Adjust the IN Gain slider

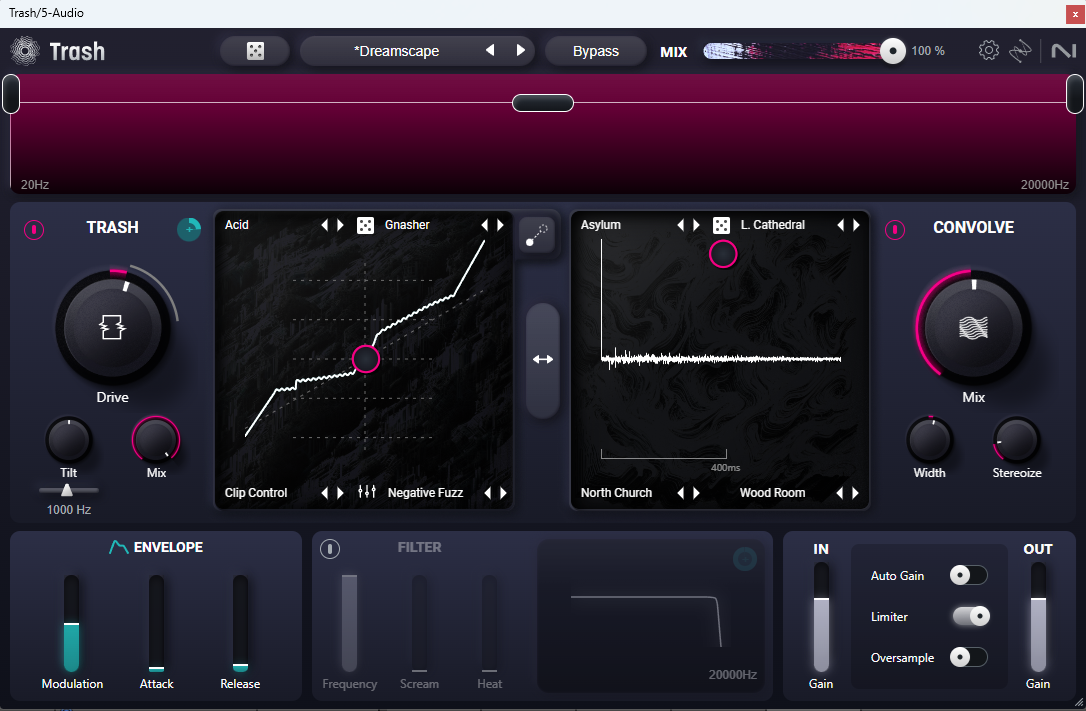click(821, 617)
